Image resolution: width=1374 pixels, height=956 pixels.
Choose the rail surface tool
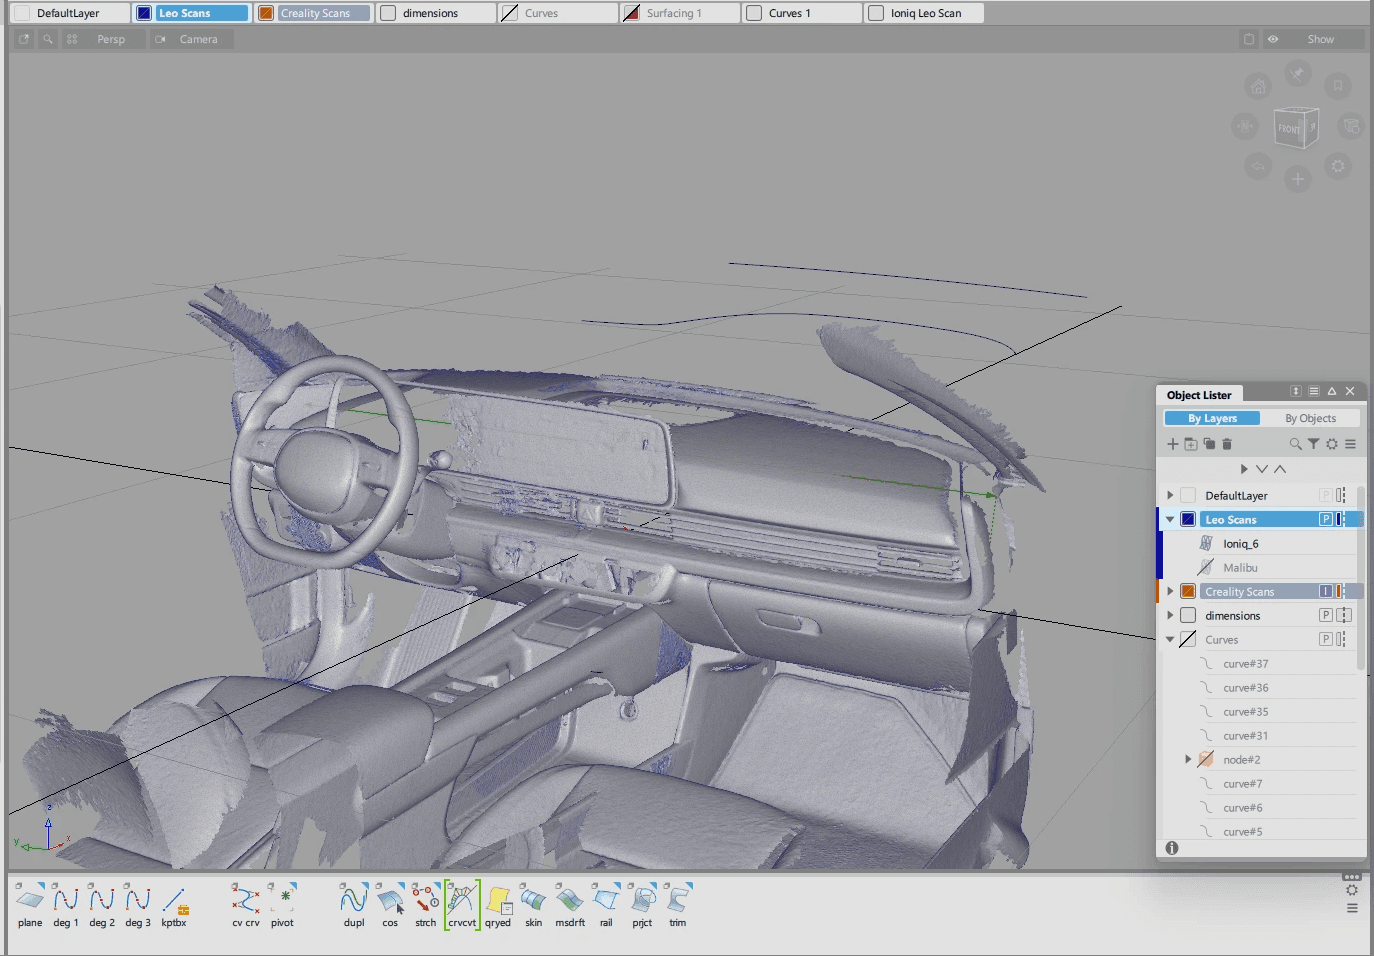point(606,900)
